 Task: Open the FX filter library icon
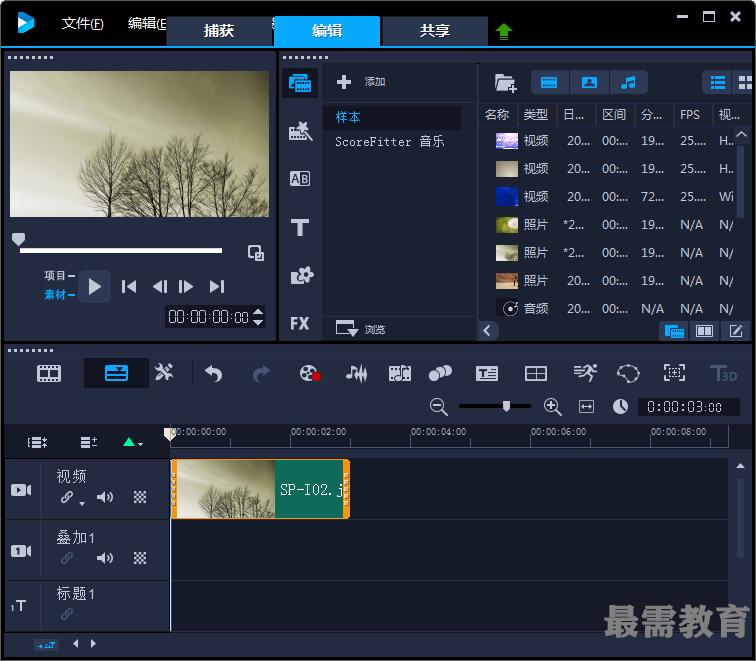(300, 324)
